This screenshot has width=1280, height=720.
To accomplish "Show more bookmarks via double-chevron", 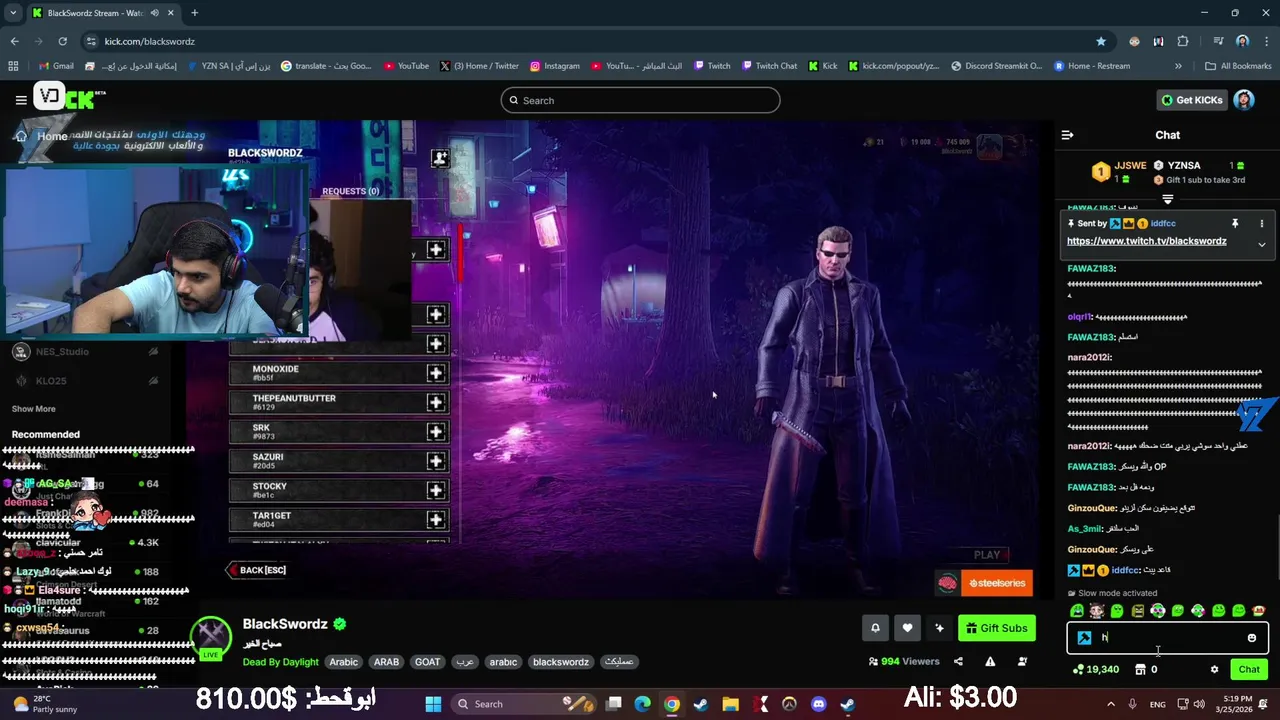I will 1178,66.
